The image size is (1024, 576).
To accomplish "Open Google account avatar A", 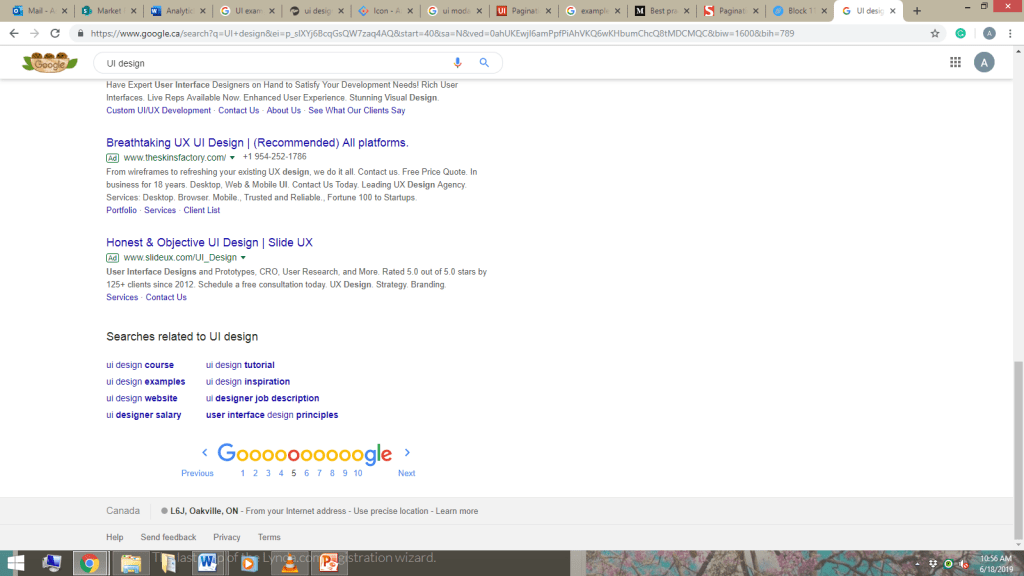I will 984,62.
